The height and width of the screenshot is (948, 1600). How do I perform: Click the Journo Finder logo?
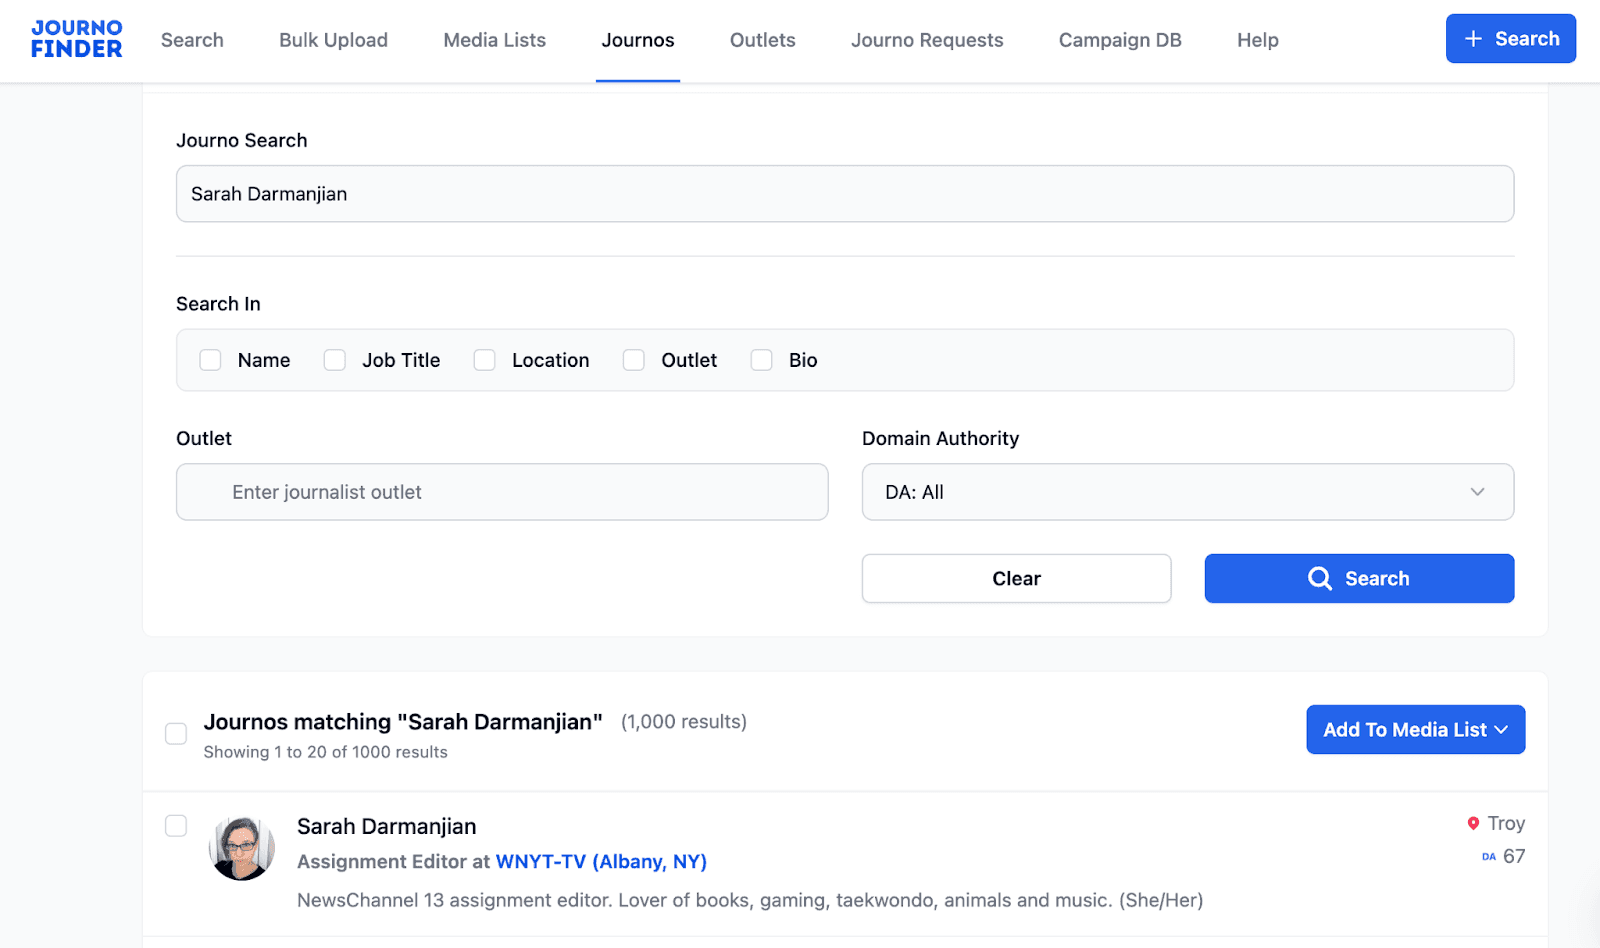click(x=76, y=39)
